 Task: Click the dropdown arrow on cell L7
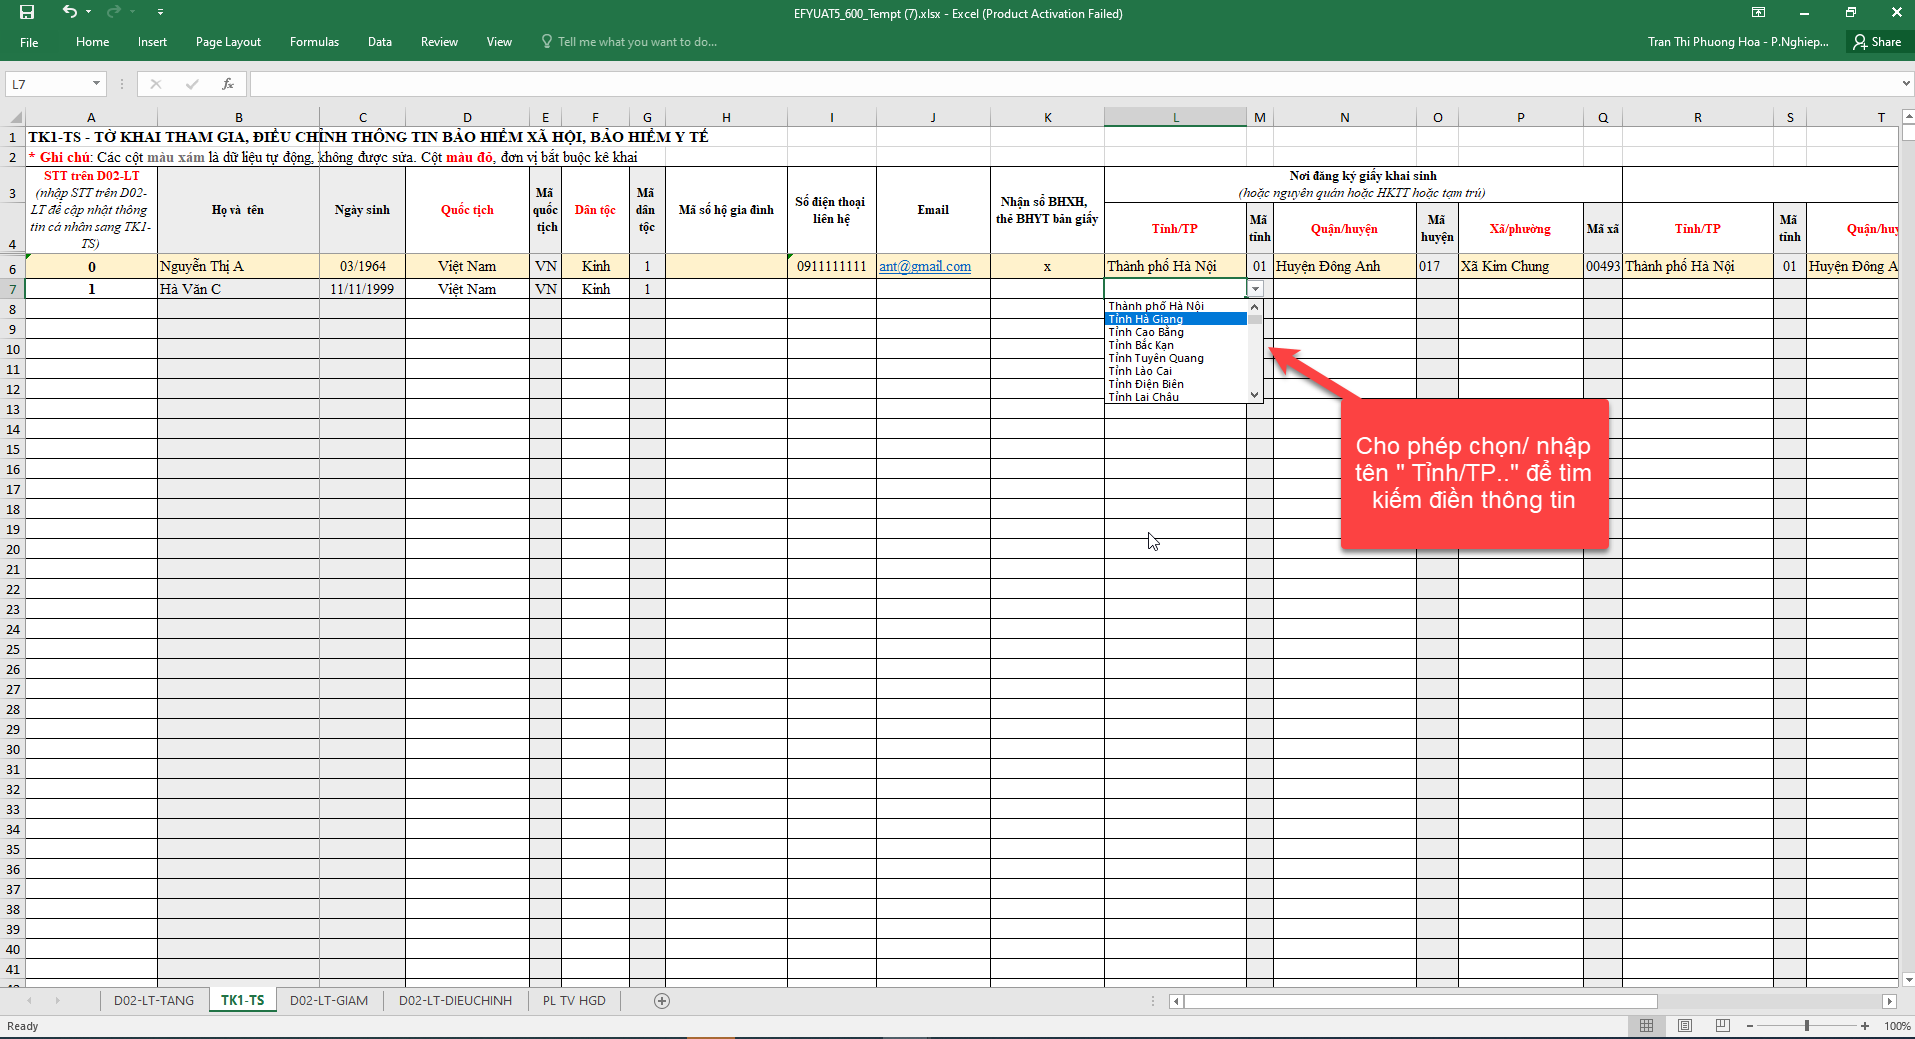pos(1255,289)
